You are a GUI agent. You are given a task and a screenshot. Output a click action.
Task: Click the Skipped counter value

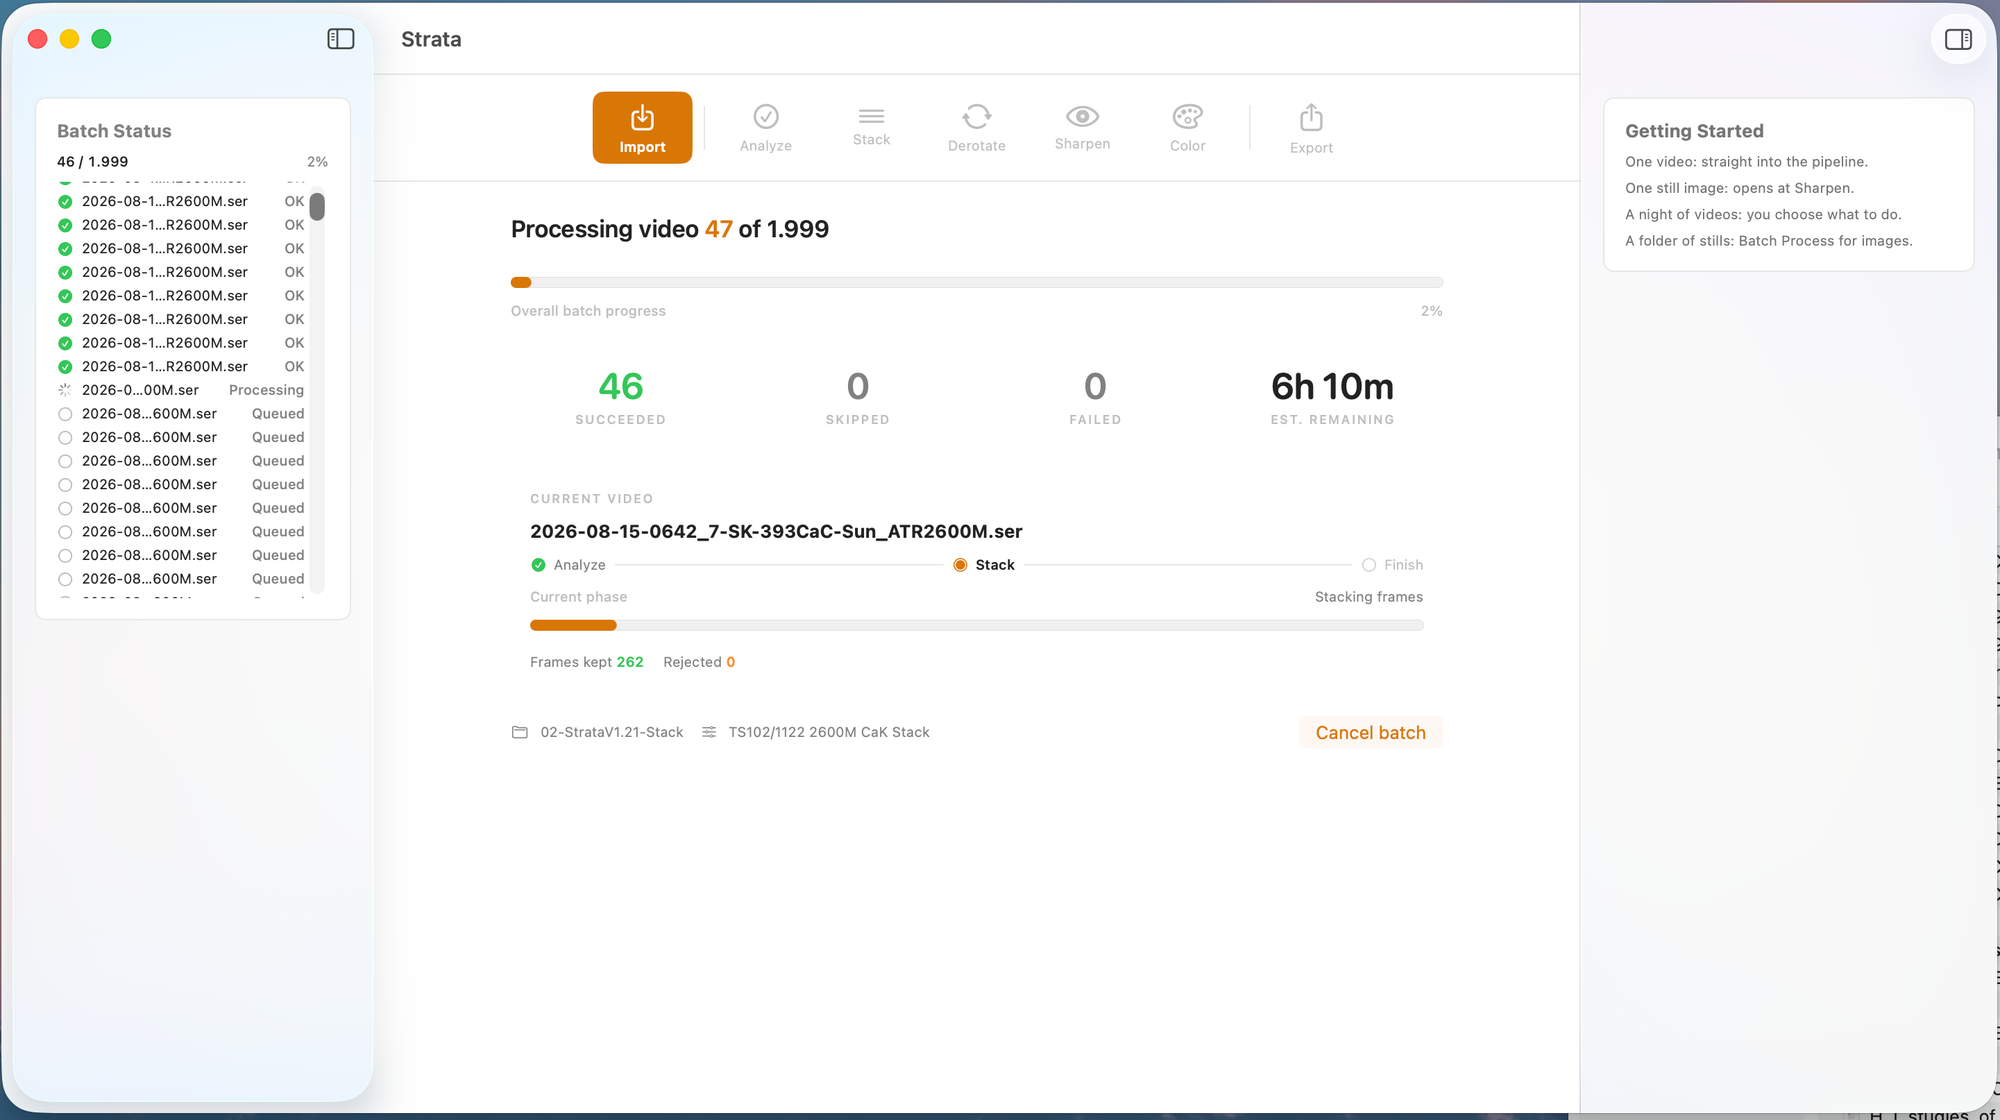click(x=858, y=386)
